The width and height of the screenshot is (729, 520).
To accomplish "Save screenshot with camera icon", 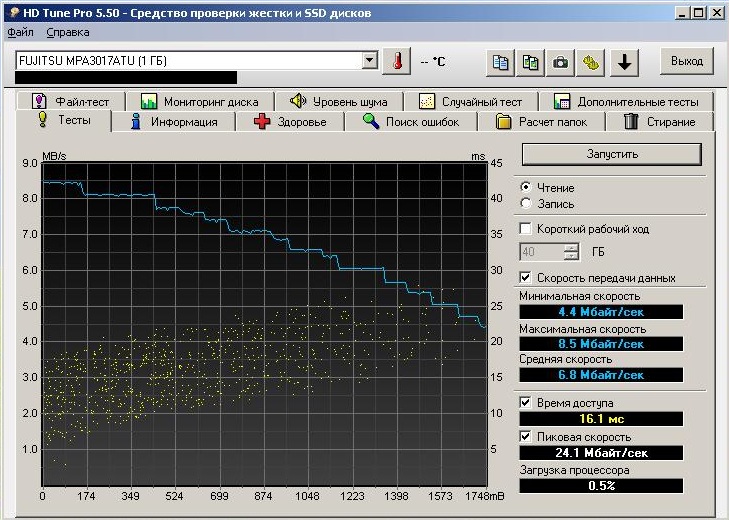I will (560, 62).
